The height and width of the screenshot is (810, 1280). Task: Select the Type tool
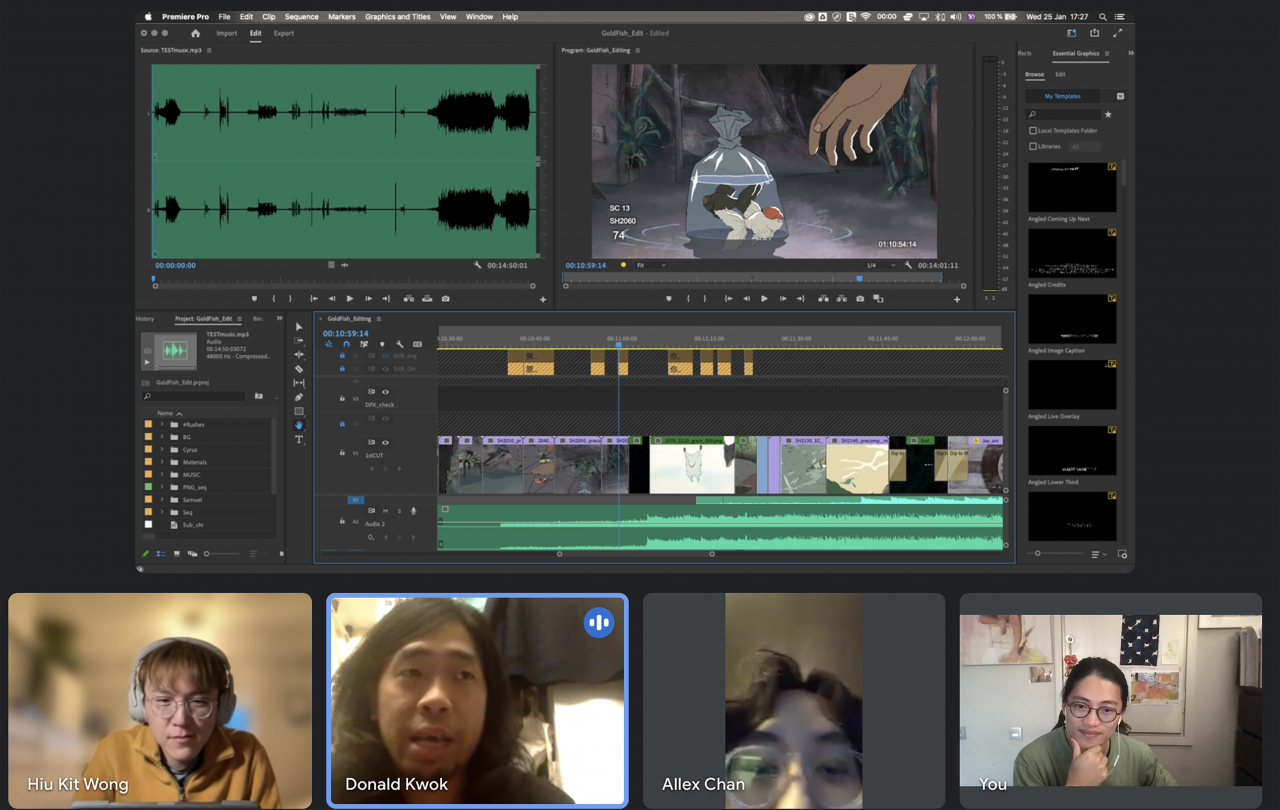[299, 440]
